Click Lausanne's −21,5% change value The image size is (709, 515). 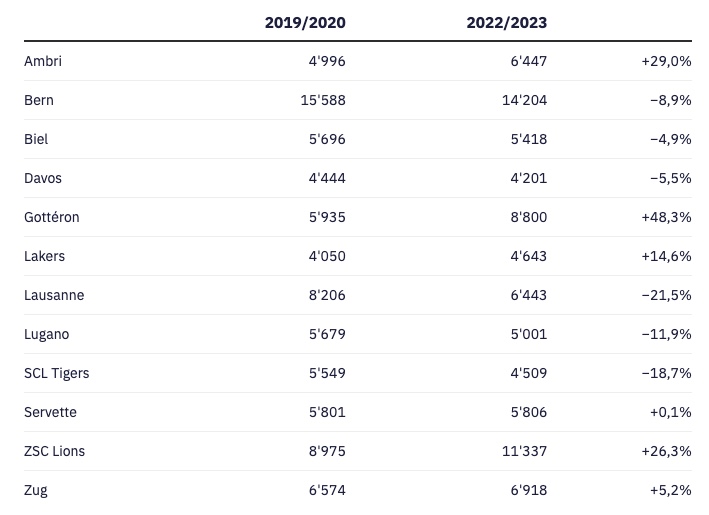coord(666,295)
